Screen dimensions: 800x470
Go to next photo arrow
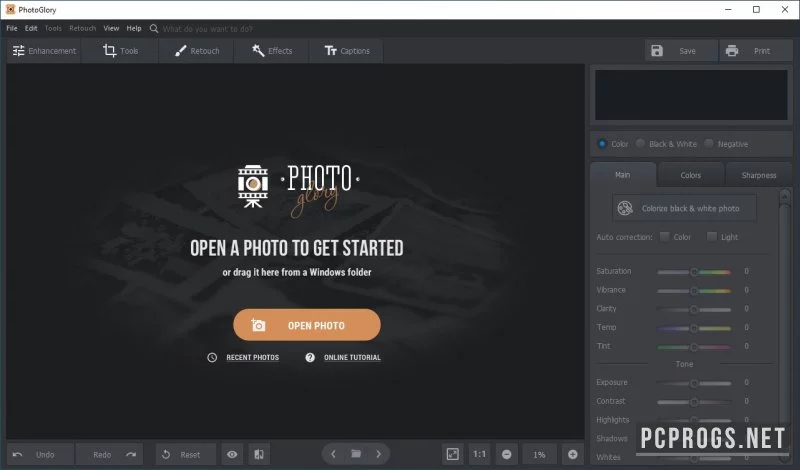pos(379,454)
